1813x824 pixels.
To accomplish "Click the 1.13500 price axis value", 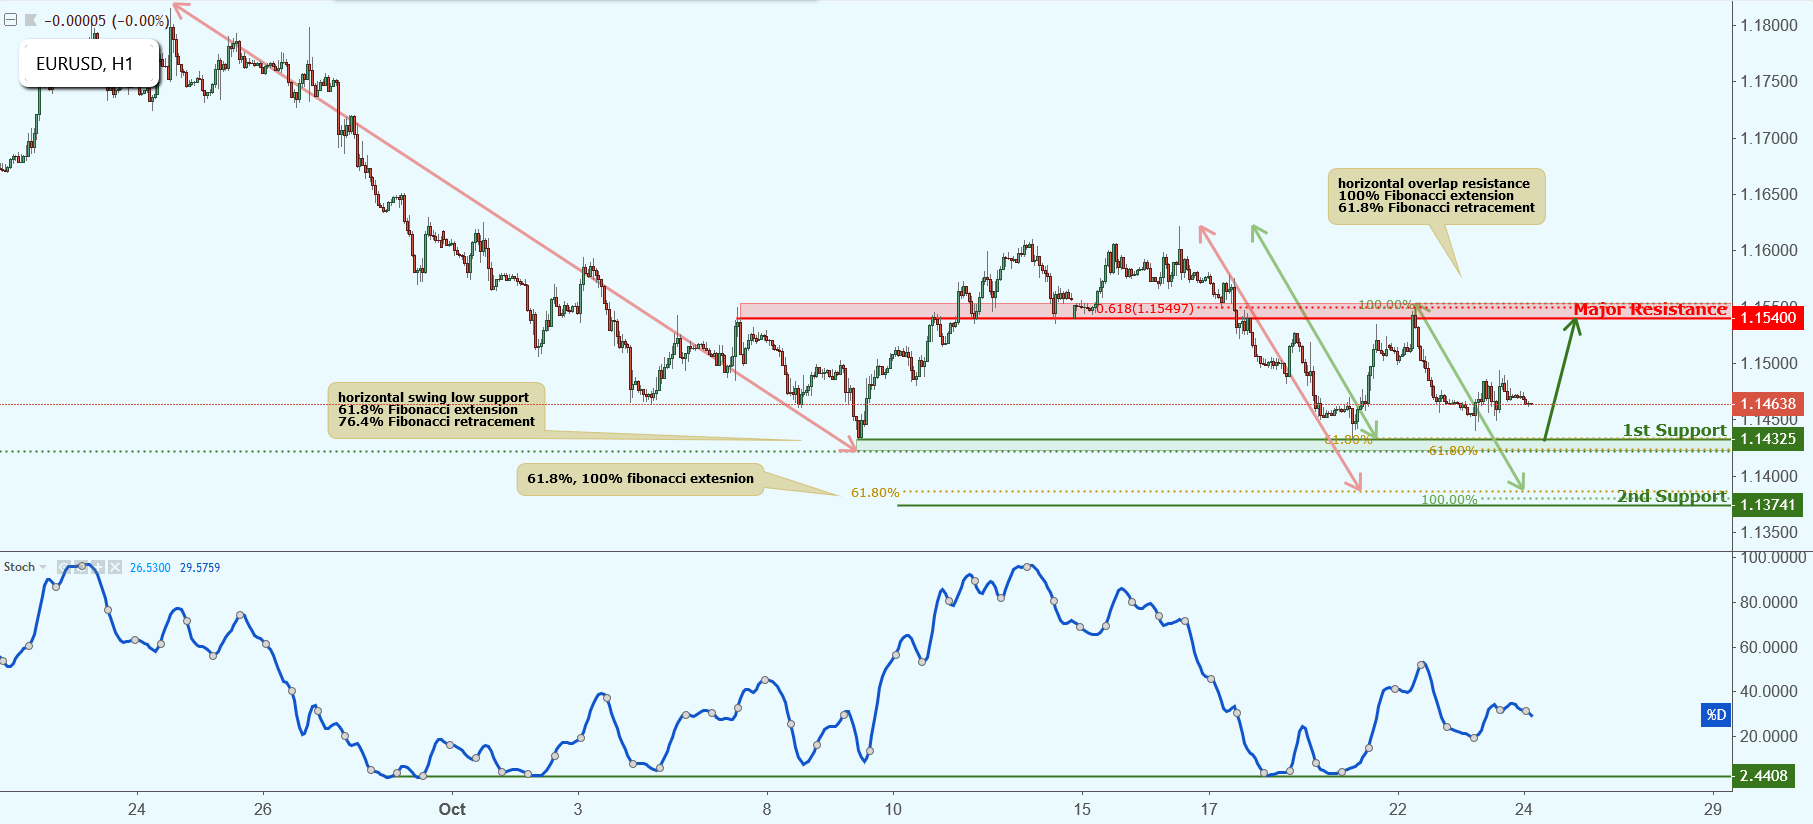I will (1769, 532).
